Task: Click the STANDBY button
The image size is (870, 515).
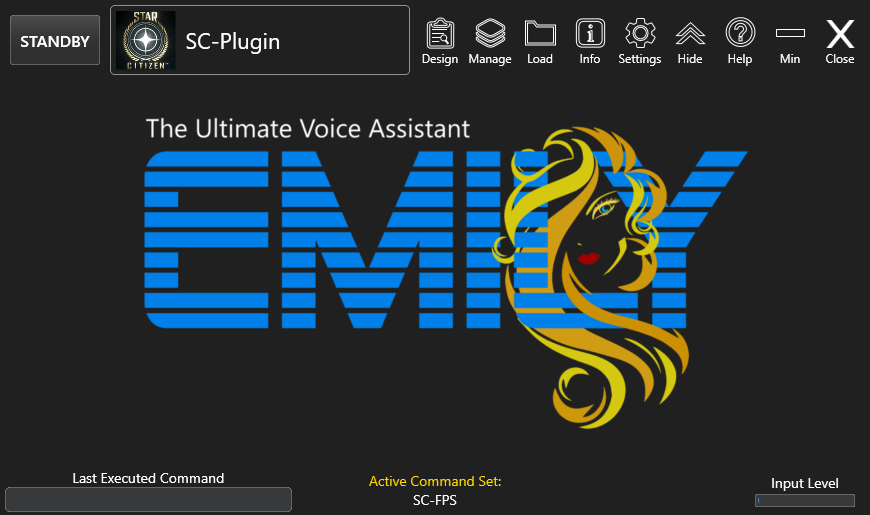Action: coord(55,41)
